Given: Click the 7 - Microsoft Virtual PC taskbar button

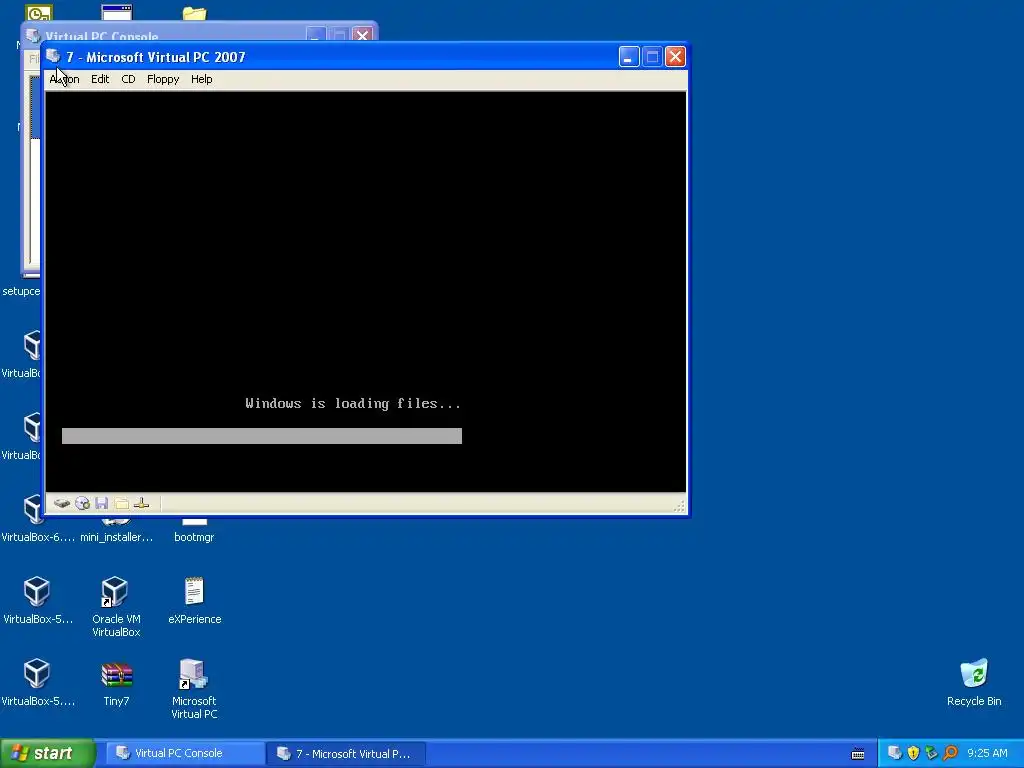Looking at the screenshot, I should click(x=346, y=754).
